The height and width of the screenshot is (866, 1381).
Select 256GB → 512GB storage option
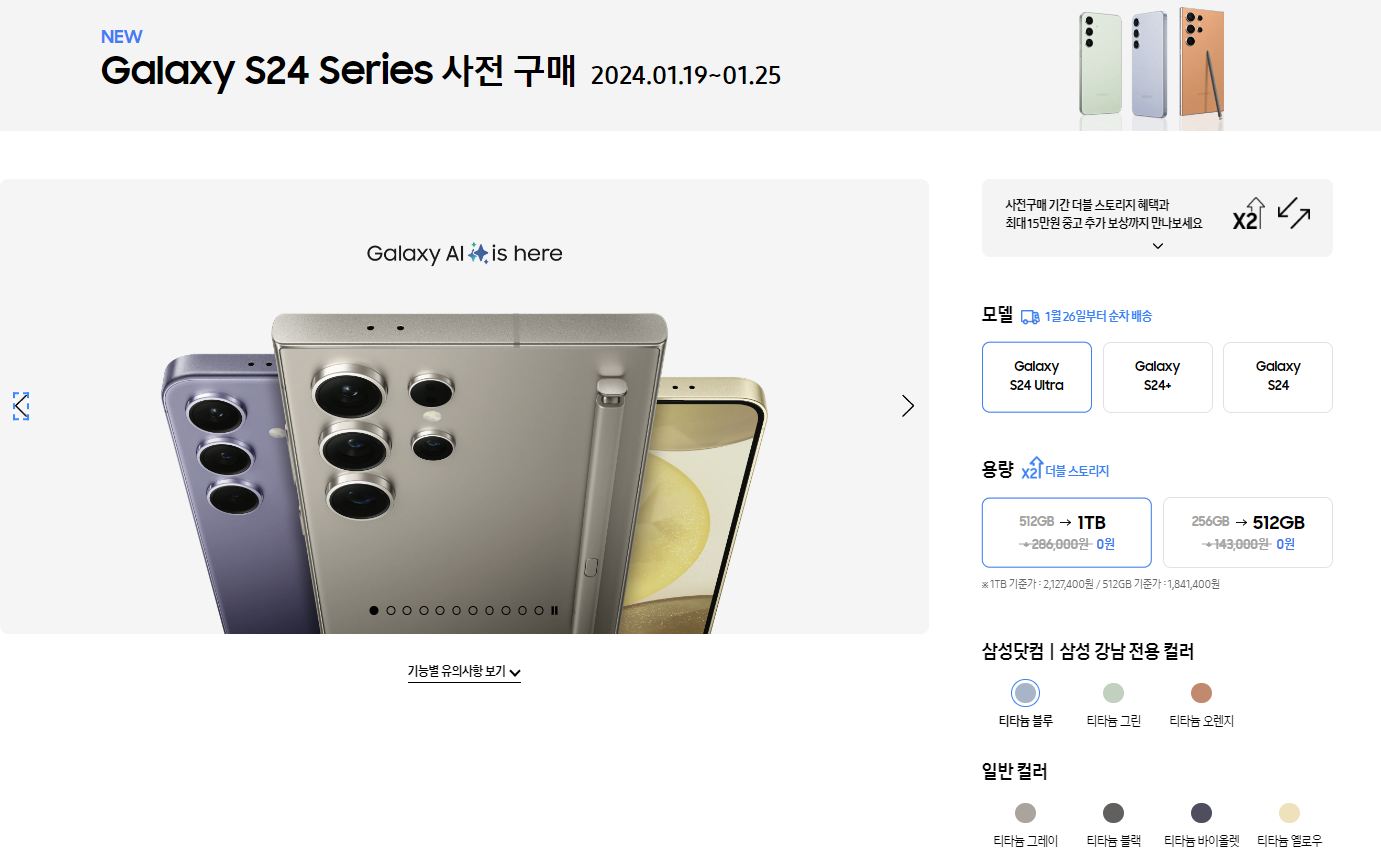[x=1248, y=533]
